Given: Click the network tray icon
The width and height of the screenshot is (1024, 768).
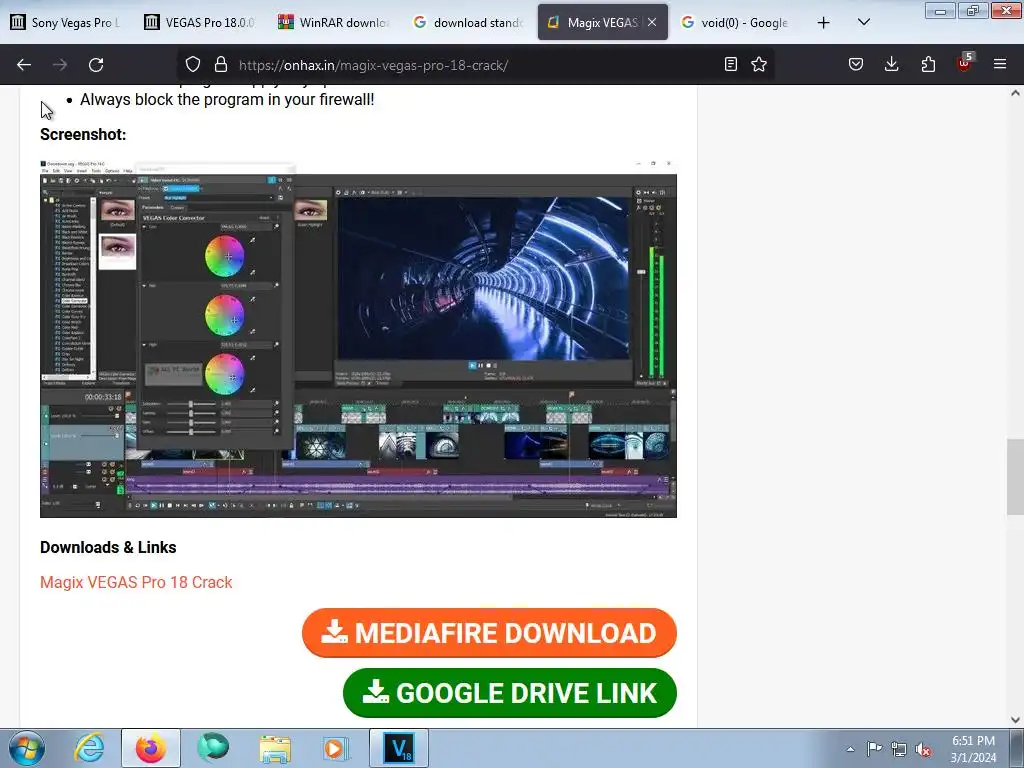Looking at the screenshot, I should click(899, 749).
